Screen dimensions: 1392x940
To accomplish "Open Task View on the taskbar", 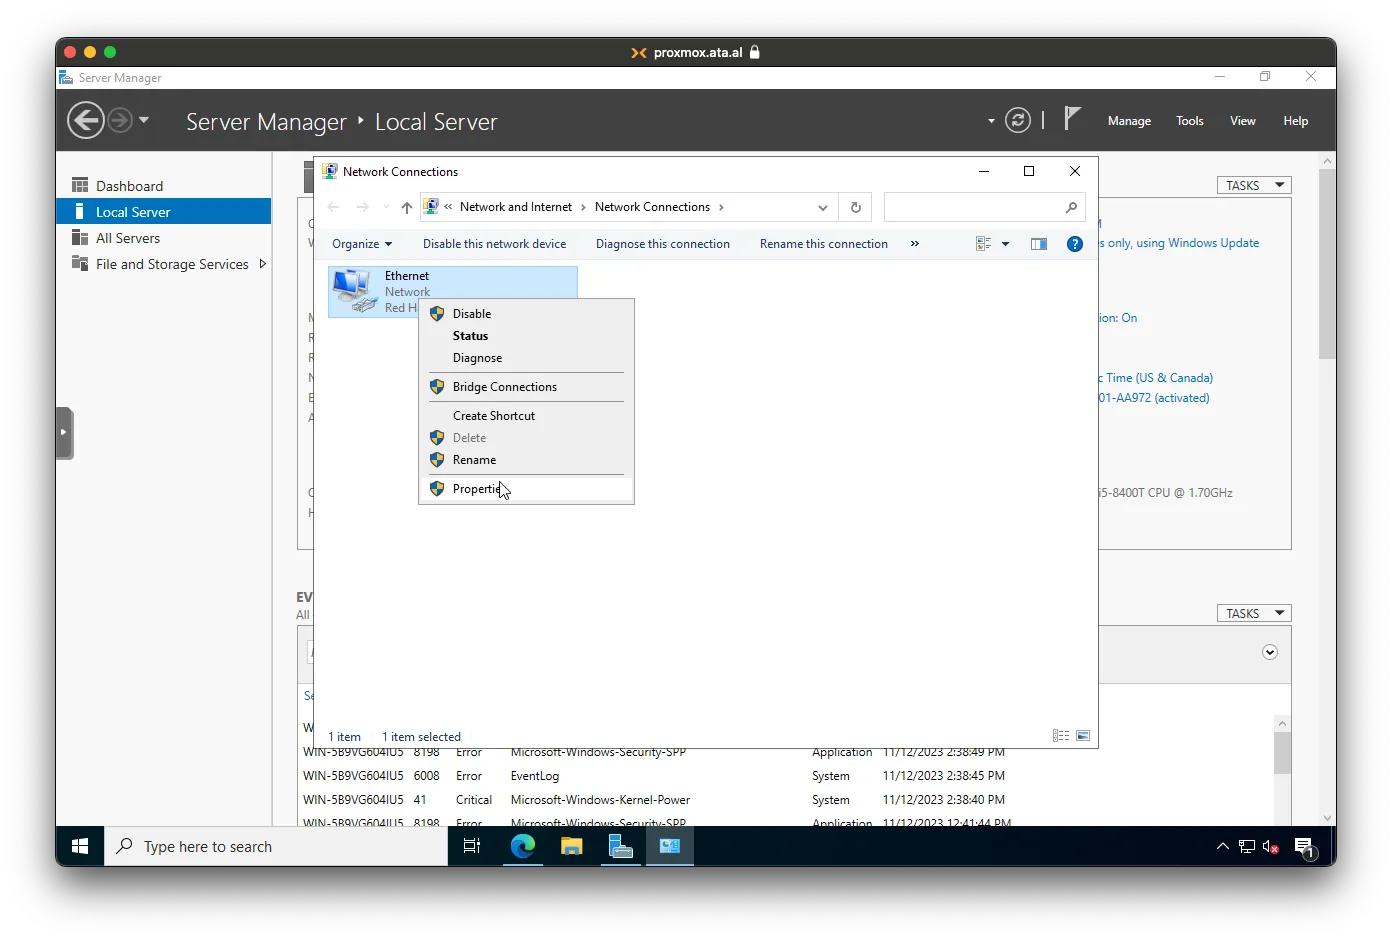I will [x=472, y=847].
